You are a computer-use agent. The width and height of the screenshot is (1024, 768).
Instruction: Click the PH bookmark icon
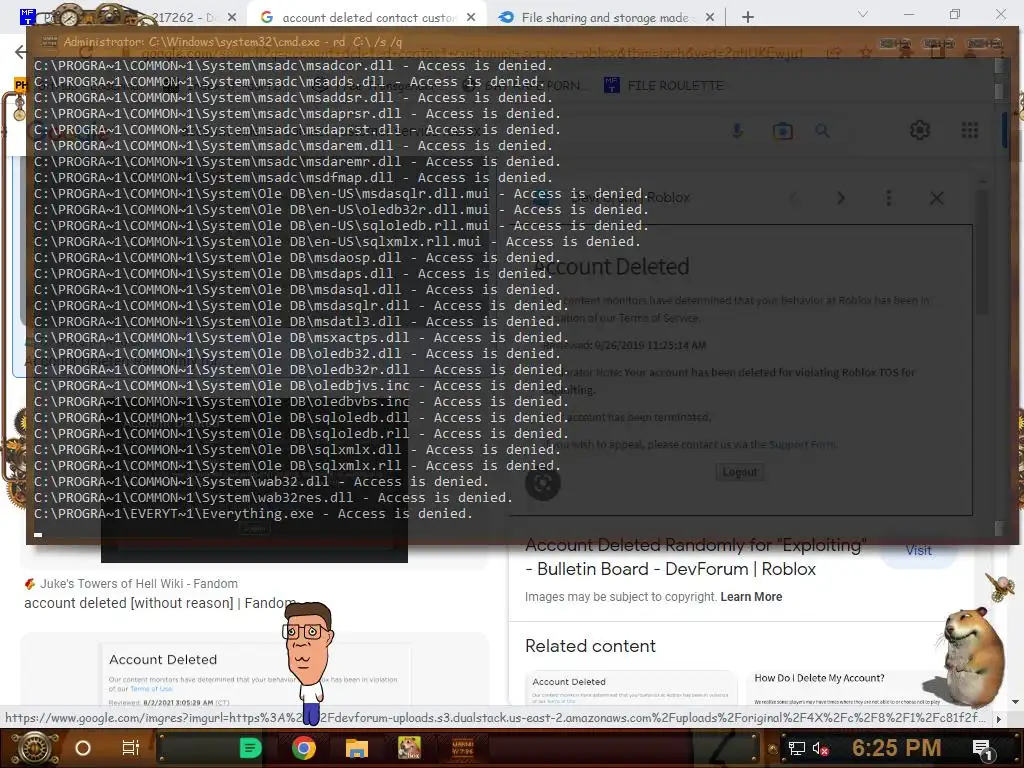click(20, 85)
